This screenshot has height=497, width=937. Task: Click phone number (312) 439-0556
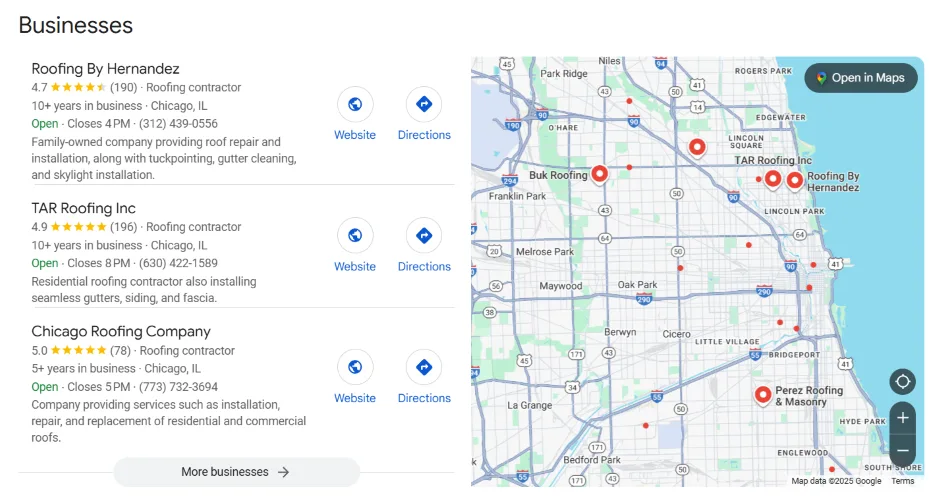click(178, 124)
